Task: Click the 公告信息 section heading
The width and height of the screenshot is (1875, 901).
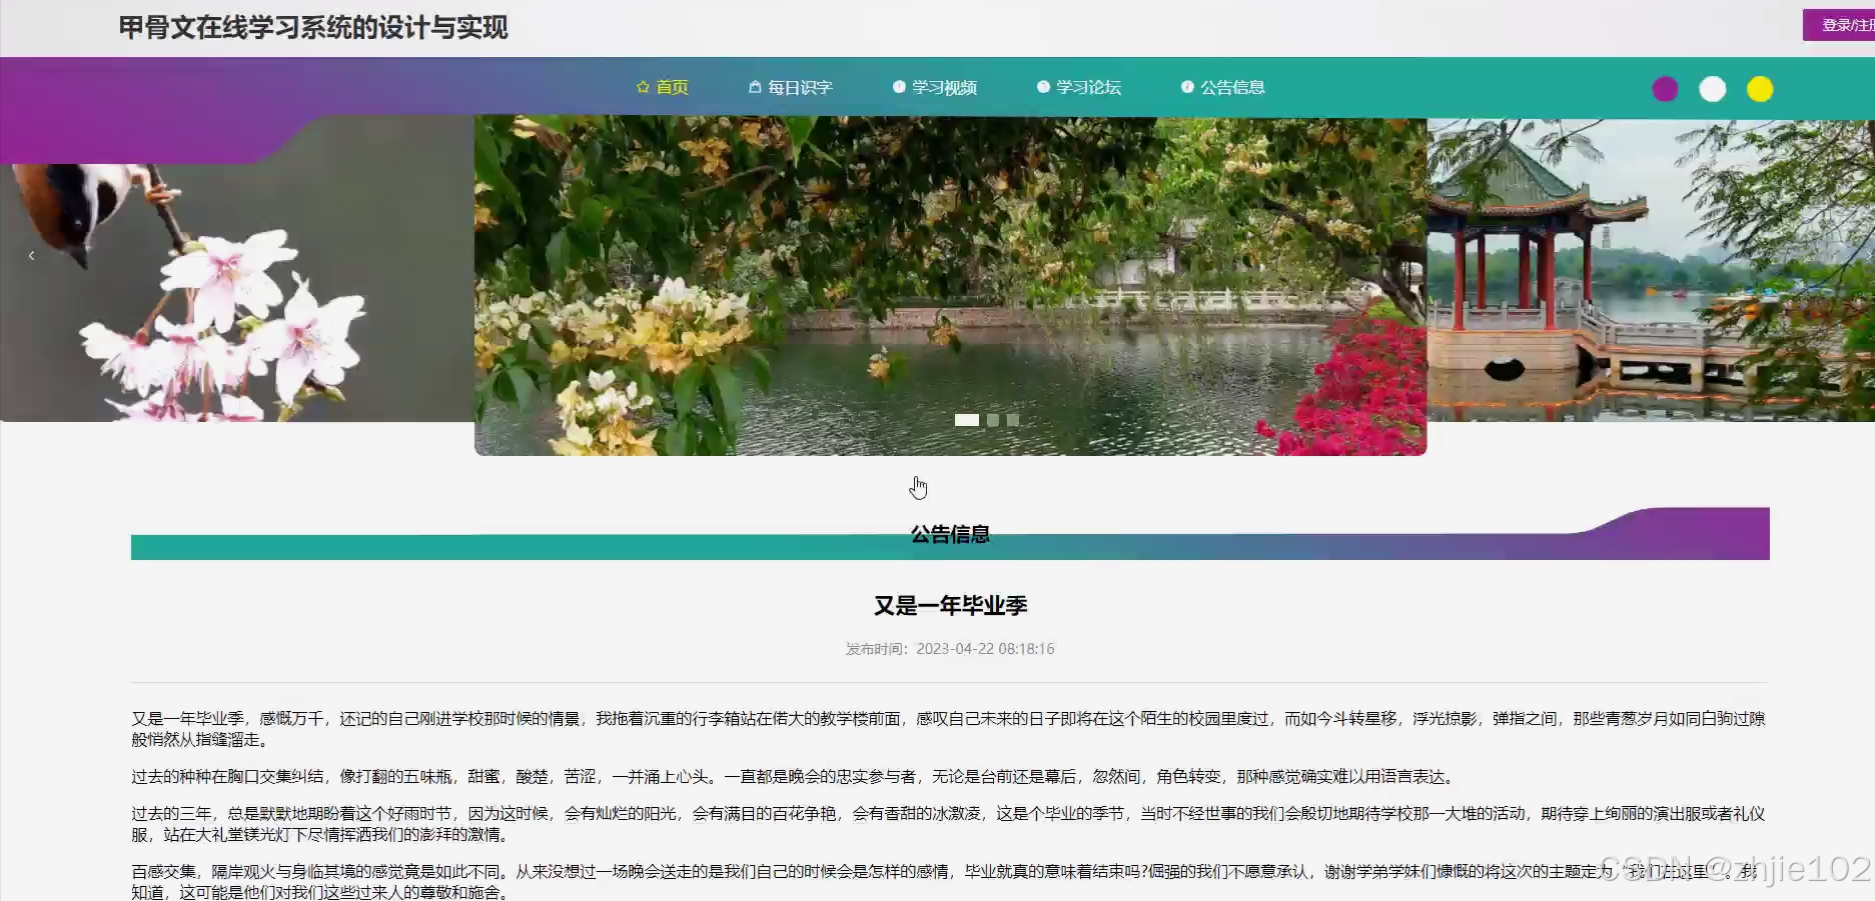Action: pyautogui.click(x=951, y=535)
